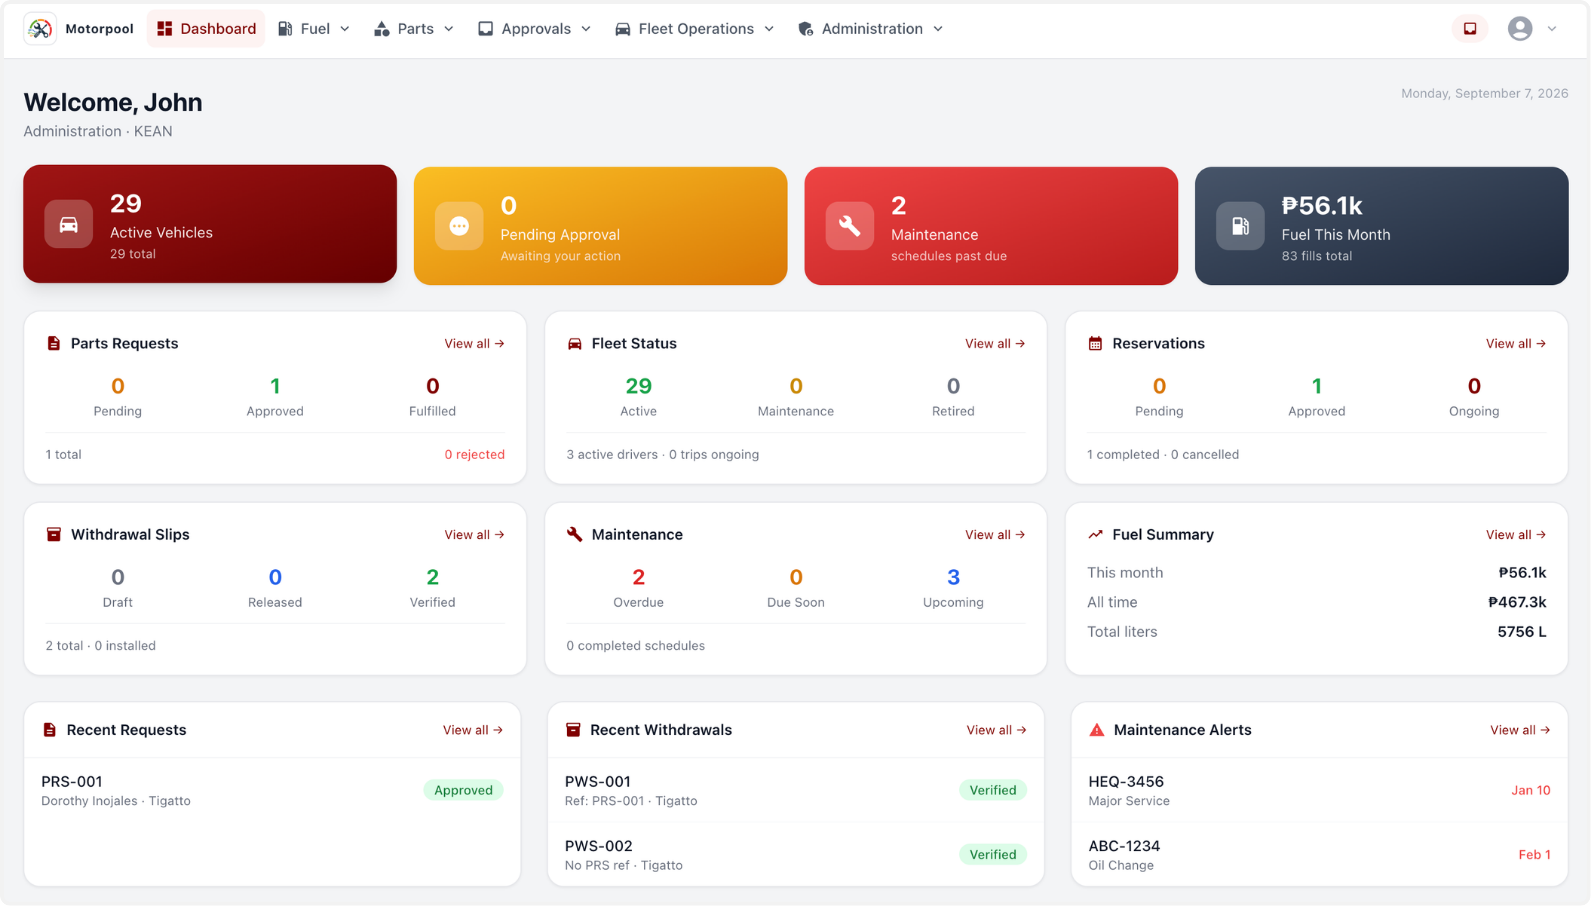The image size is (1591, 906).
Task: Expand the Fuel dropdown menu
Action: click(314, 29)
